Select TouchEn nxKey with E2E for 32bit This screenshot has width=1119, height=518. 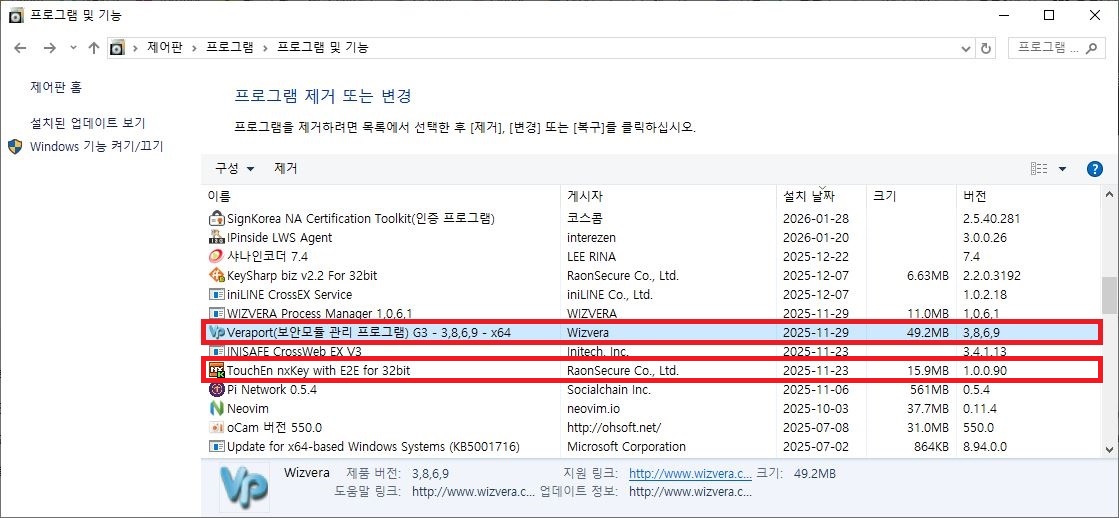(318, 370)
